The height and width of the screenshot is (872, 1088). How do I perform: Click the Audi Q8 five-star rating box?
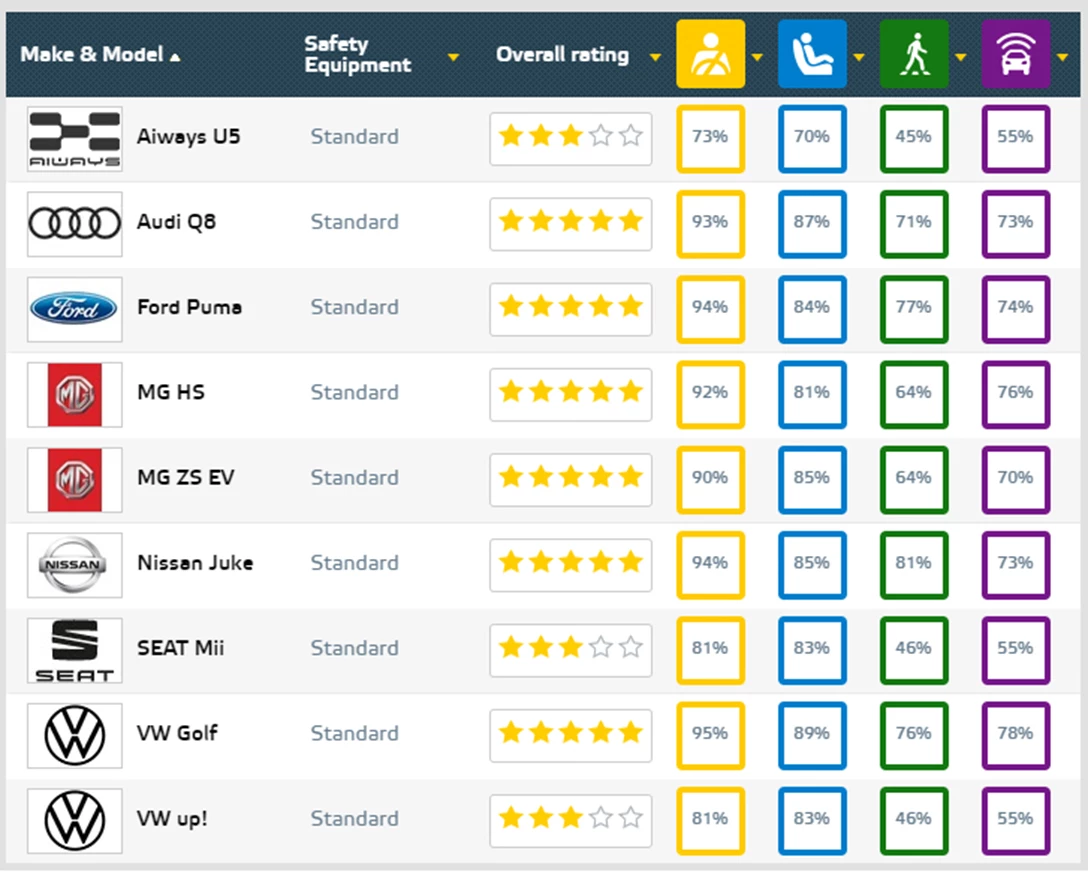pyautogui.click(x=570, y=222)
